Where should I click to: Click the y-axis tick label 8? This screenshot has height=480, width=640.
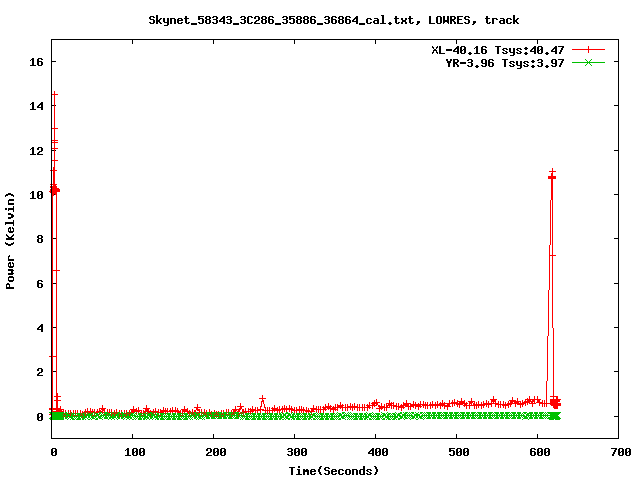tap(40, 239)
